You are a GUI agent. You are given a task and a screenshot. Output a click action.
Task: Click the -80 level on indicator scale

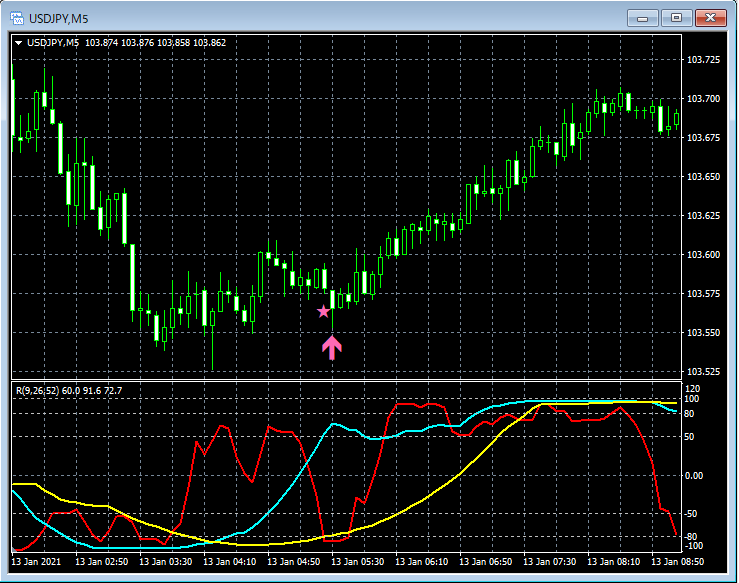692,537
